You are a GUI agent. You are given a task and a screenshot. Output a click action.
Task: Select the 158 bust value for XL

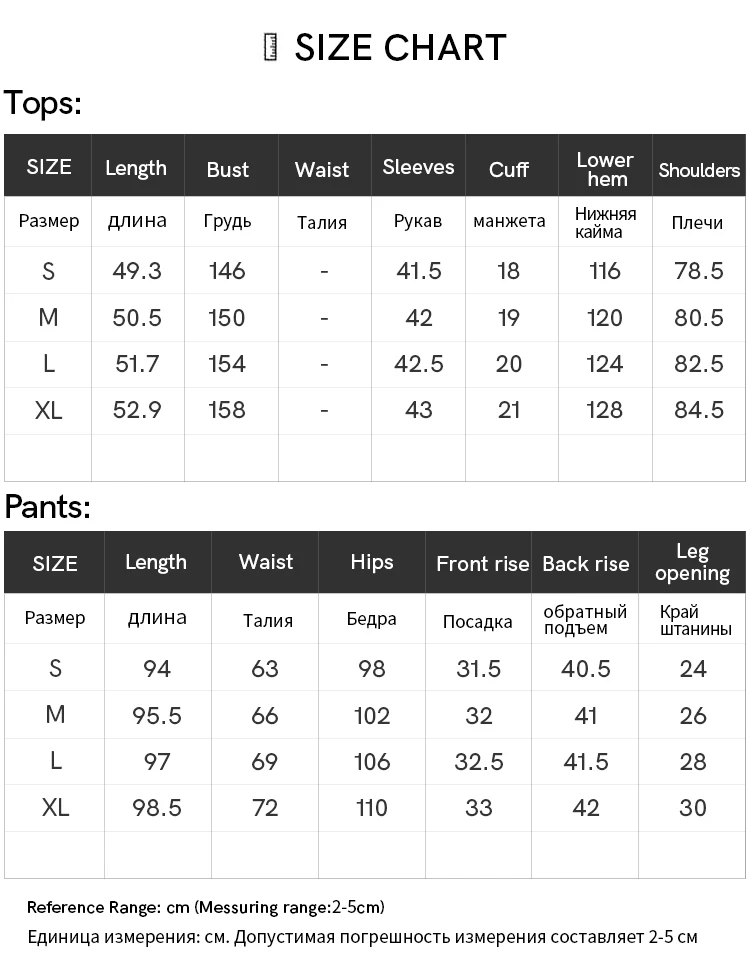click(227, 410)
